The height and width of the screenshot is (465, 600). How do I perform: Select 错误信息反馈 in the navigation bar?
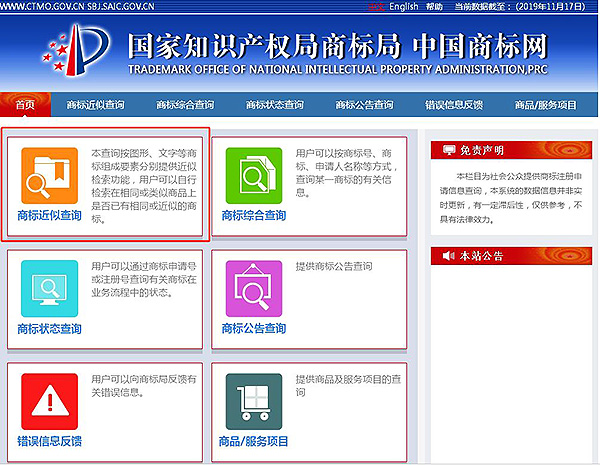(453, 104)
